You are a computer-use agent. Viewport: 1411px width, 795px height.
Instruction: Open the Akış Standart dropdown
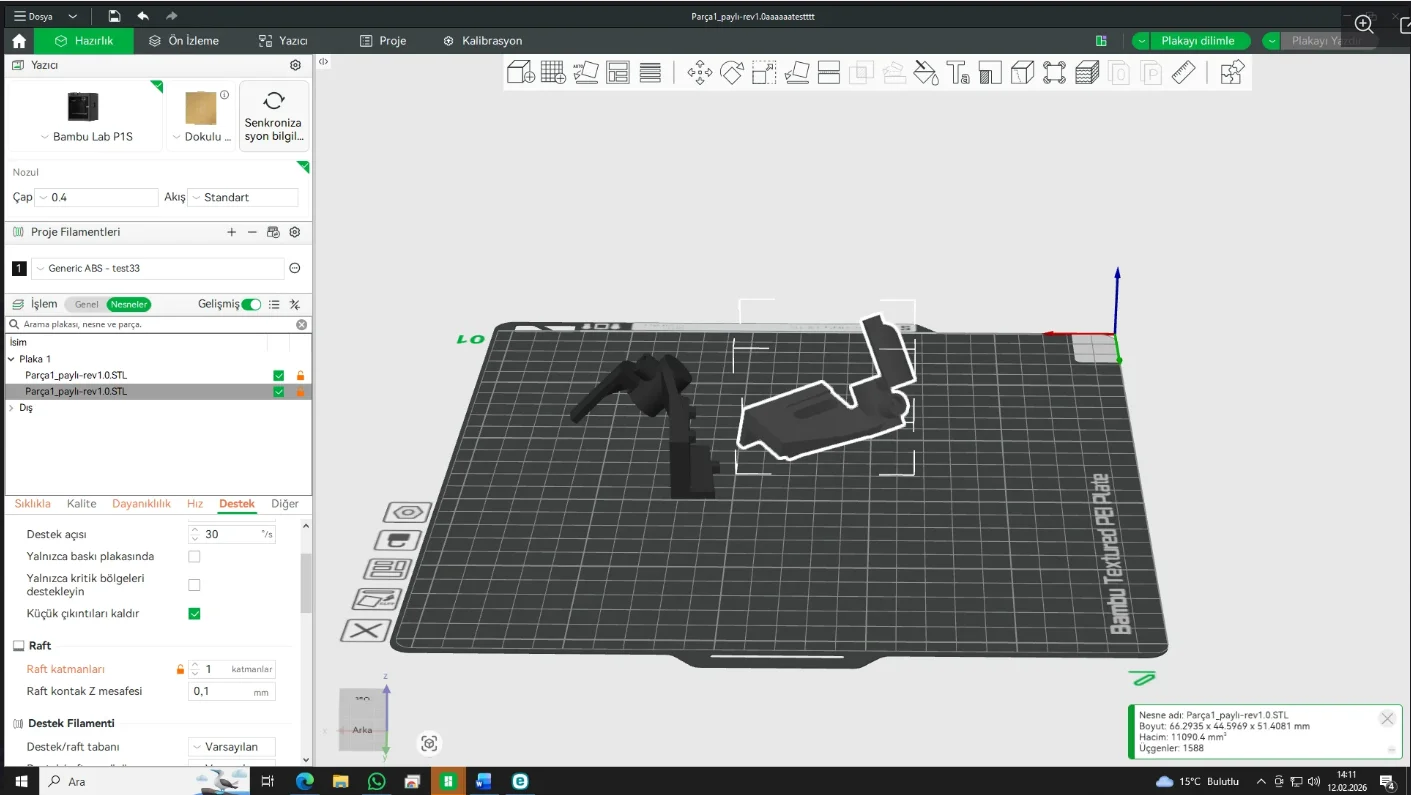243,198
